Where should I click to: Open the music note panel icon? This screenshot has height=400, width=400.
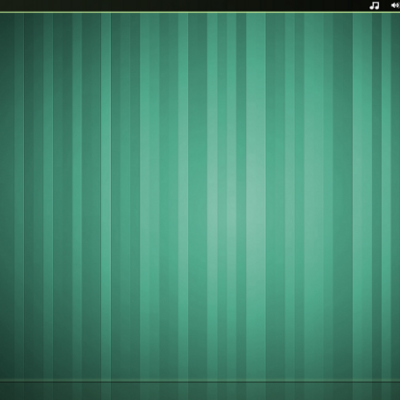coord(374,6)
